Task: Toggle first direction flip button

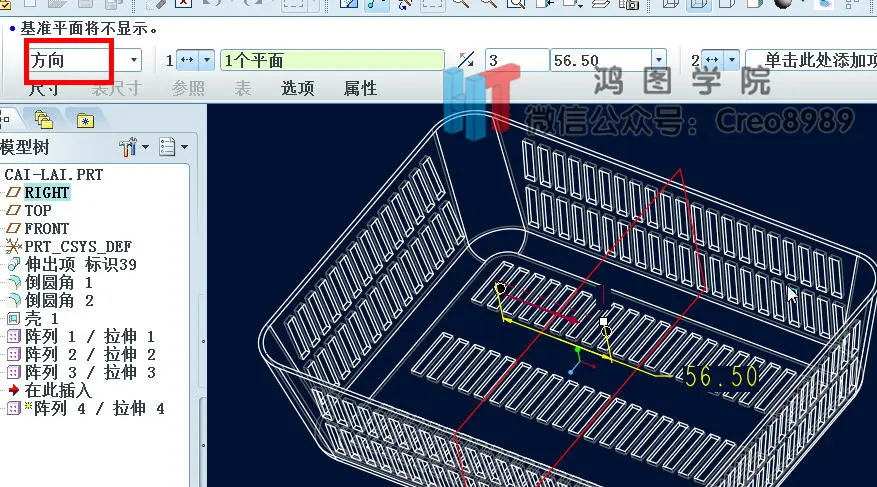Action: pos(187,60)
